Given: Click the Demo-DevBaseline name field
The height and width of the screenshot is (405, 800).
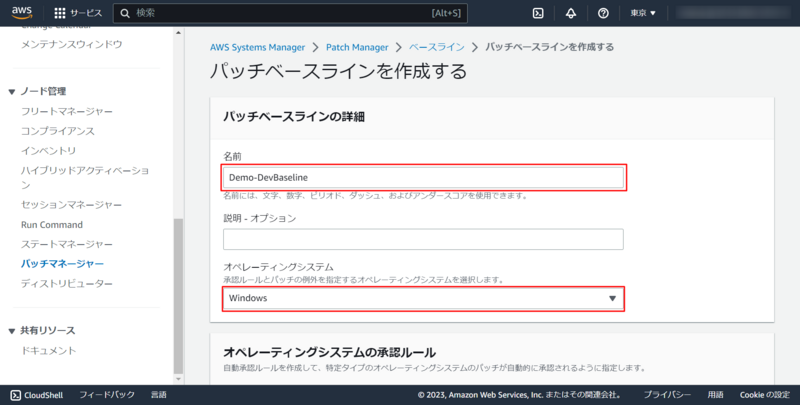Looking at the screenshot, I should [423, 178].
